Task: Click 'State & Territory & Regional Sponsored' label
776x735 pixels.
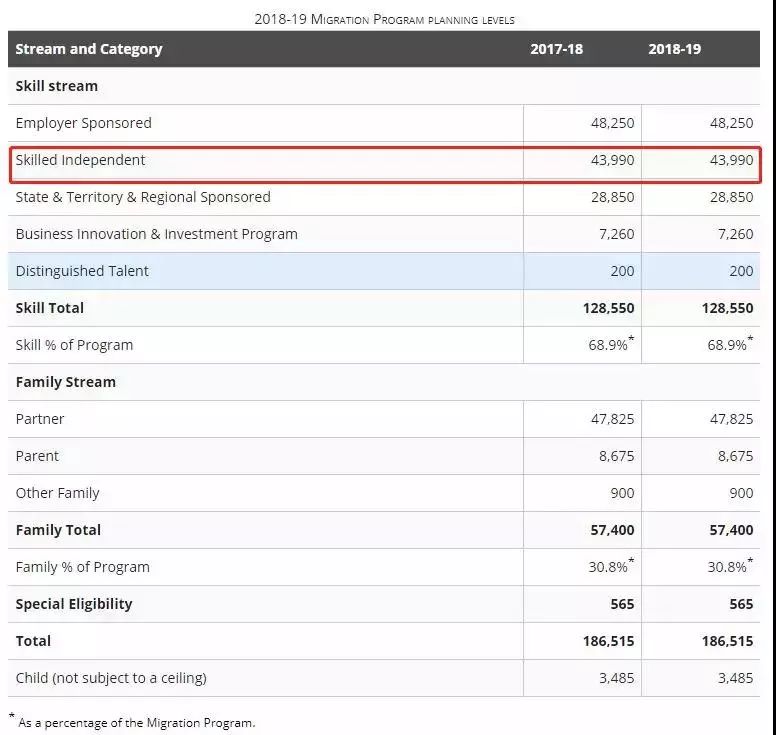Action: (x=143, y=197)
